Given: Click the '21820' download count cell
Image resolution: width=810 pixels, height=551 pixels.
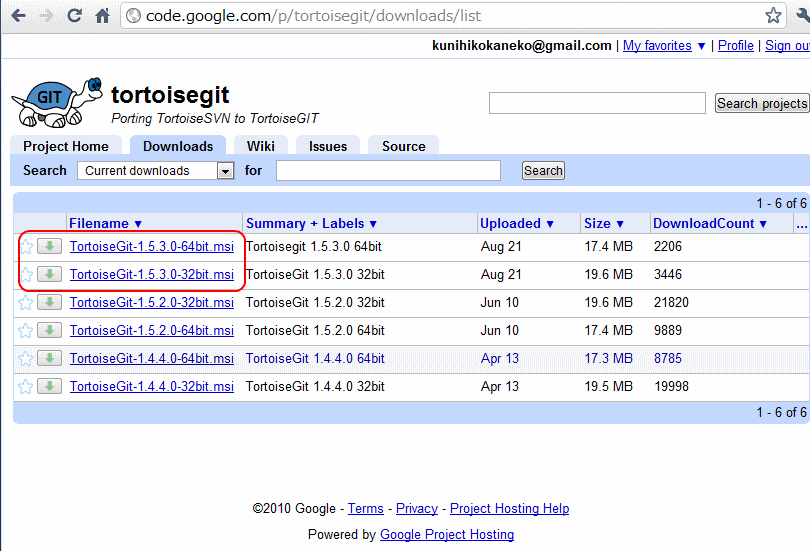Looking at the screenshot, I should [x=671, y=303].
